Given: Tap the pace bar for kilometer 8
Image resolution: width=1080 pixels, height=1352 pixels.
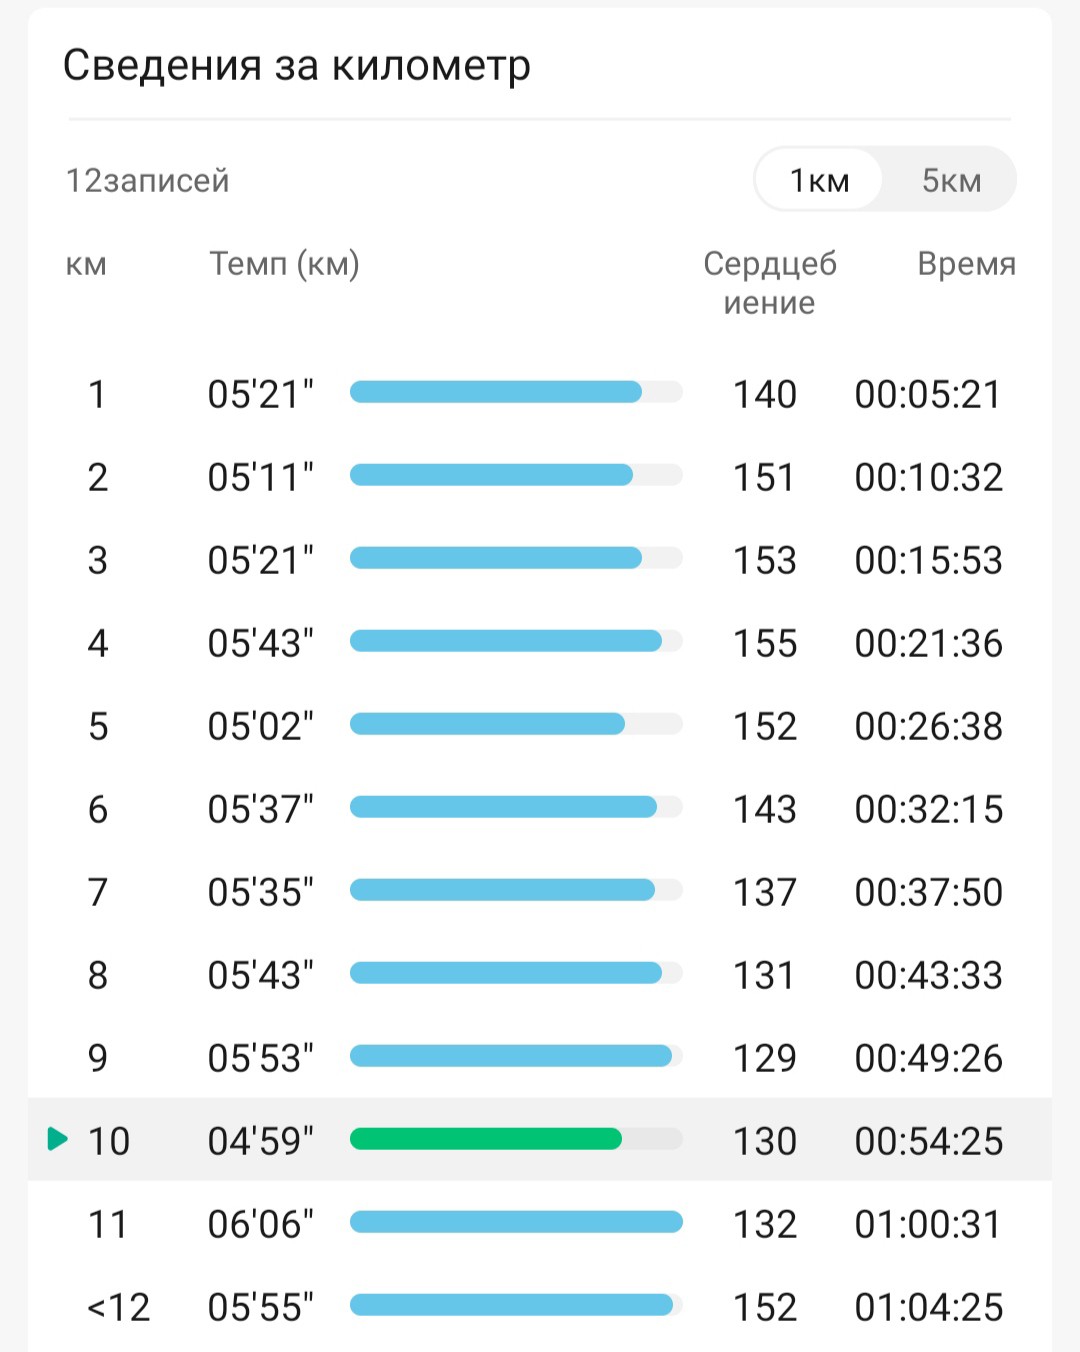Looking at the screenshot, I should coord(516,973).
